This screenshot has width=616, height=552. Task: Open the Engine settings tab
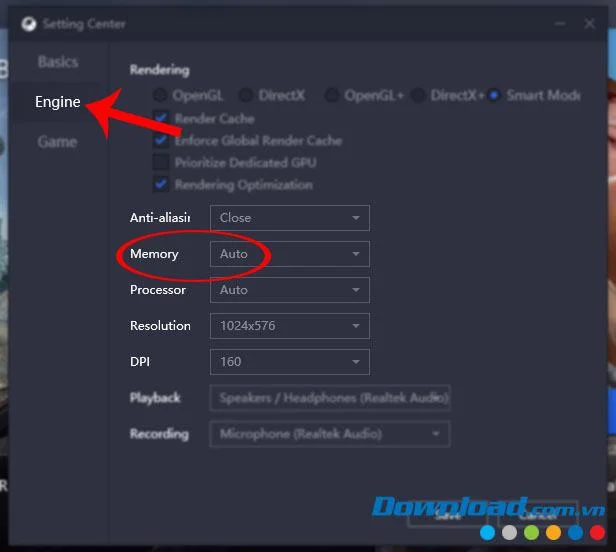pyautogui.click(x=58, y=102)
